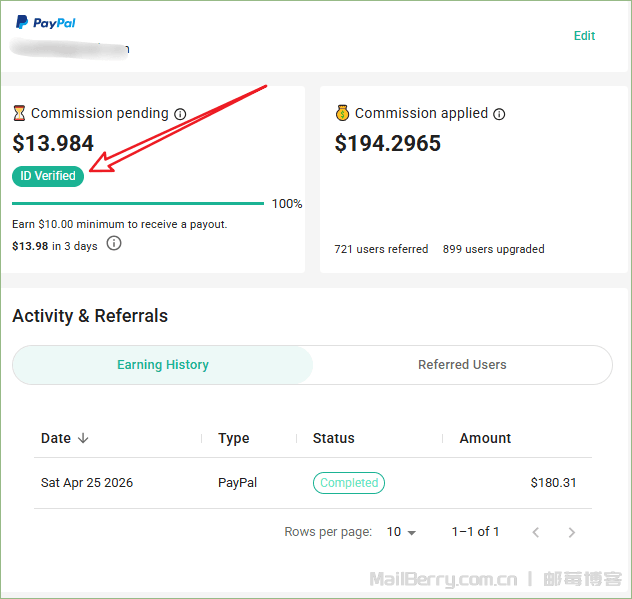The image size is (632, 599).
Task: Sort by Date using arrow icon
Action: (x=83, y=438)
